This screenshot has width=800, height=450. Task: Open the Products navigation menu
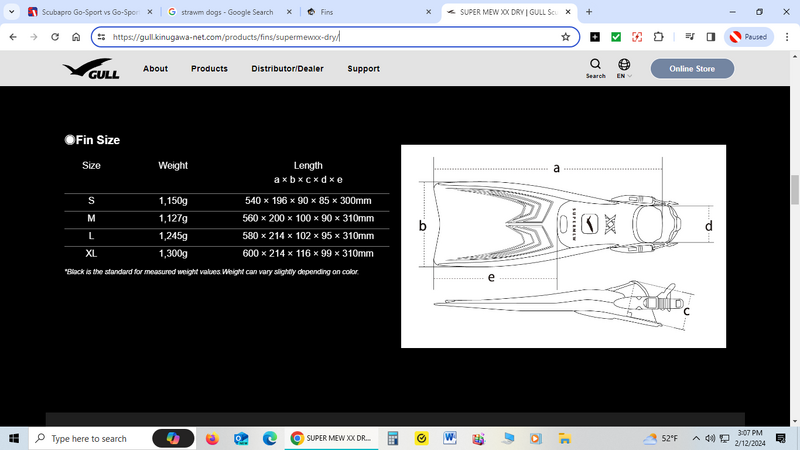coord(209,69)
